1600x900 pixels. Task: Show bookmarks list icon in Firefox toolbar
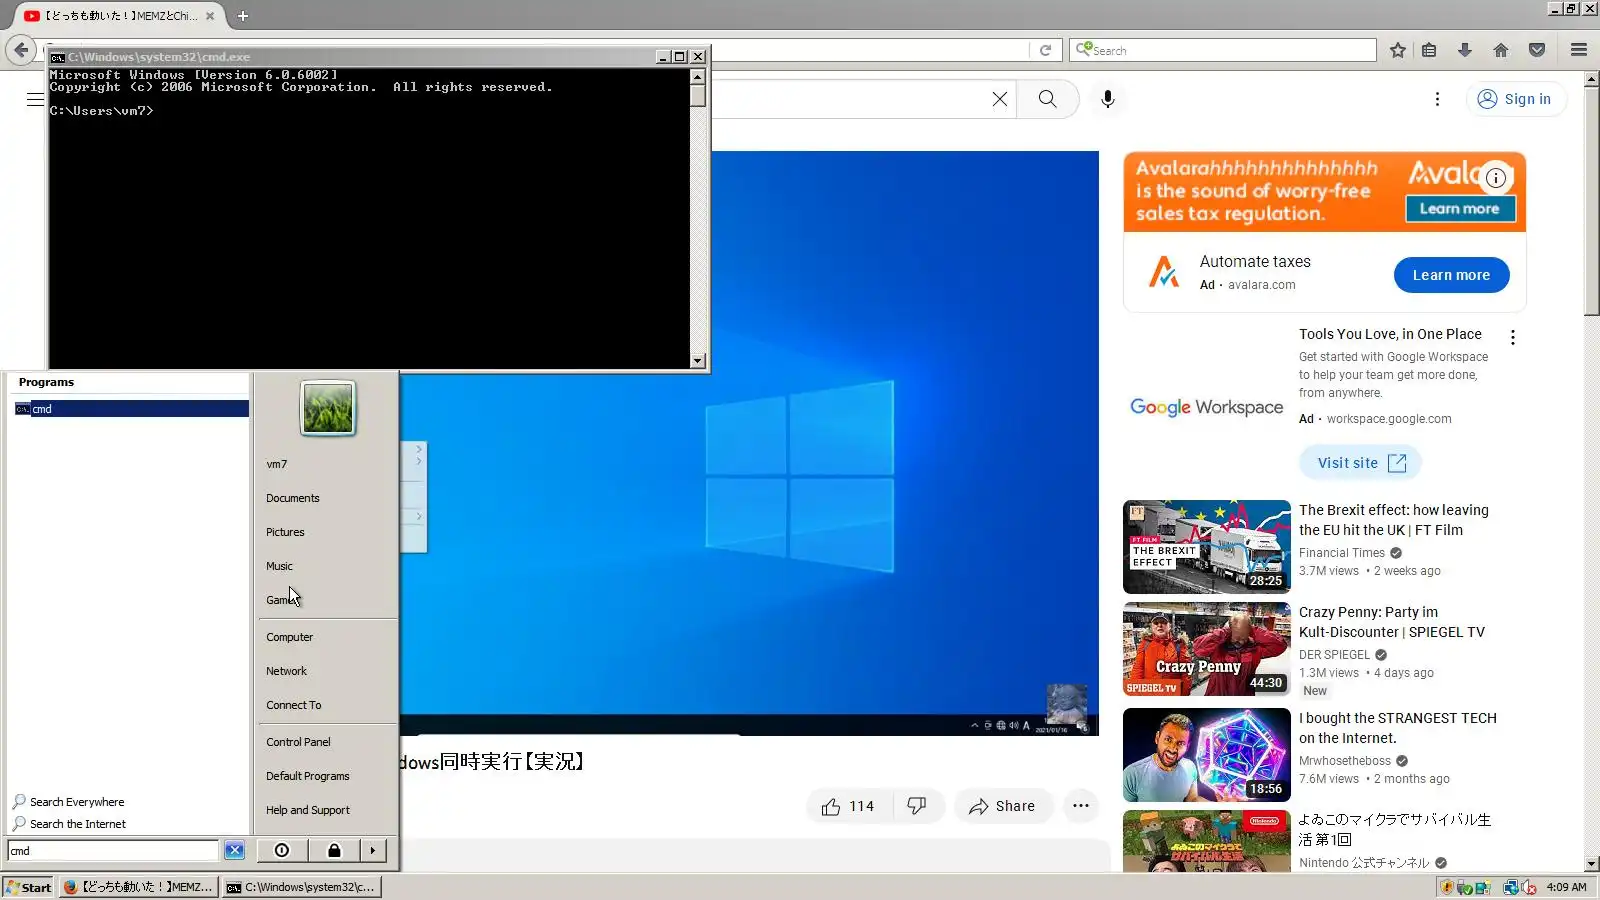click(1429, 50)
